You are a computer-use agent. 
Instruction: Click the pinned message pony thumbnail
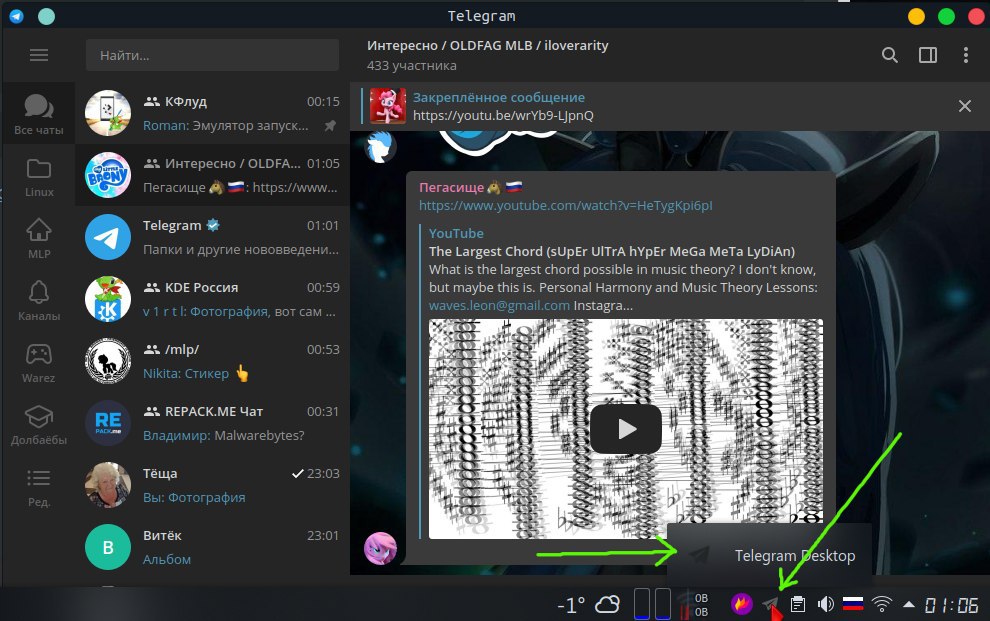tap(388, 106)
